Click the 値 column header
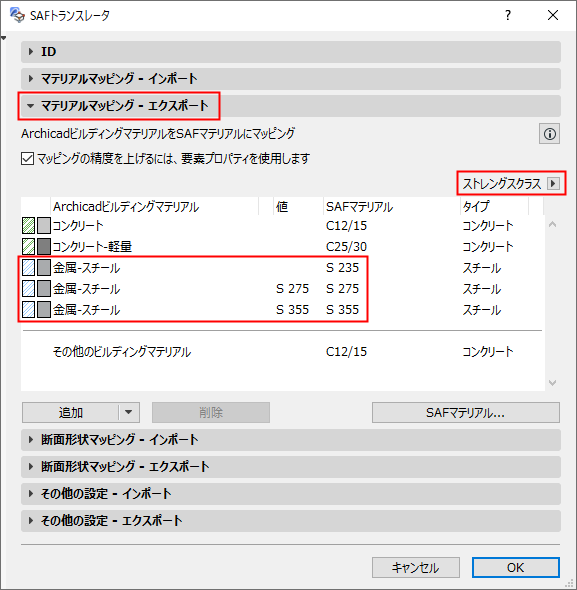This screenshot has height=590, width=577. [x=298, y=207]
